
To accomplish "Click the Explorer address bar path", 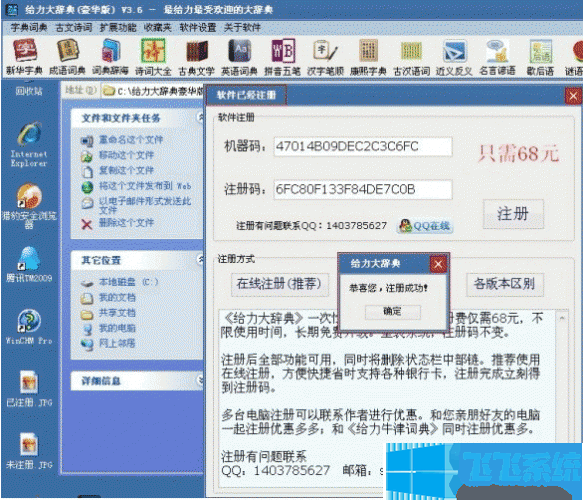I will [153, 91].
